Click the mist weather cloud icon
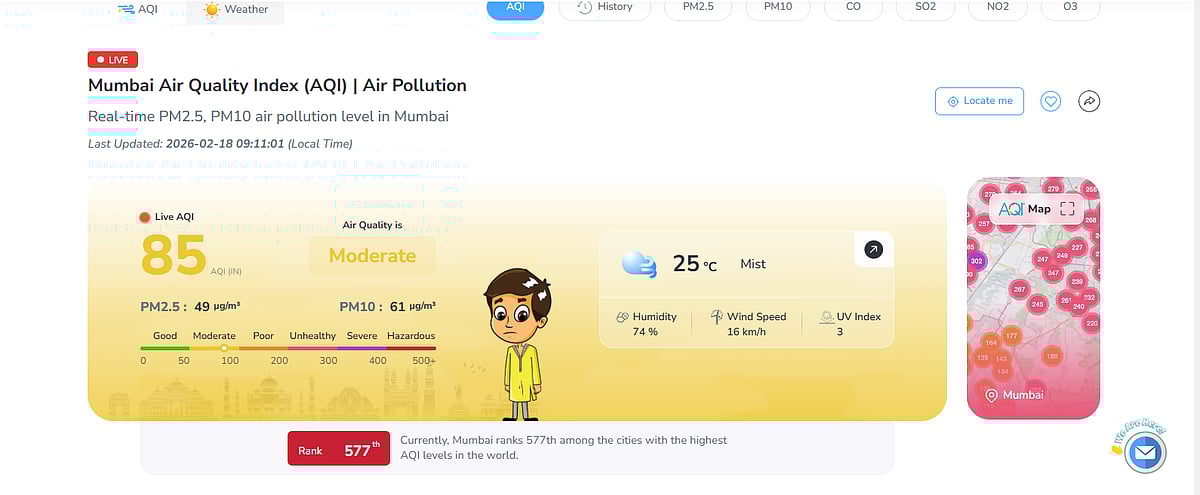This screenshot has width=1200, height=495. point(639,264)
